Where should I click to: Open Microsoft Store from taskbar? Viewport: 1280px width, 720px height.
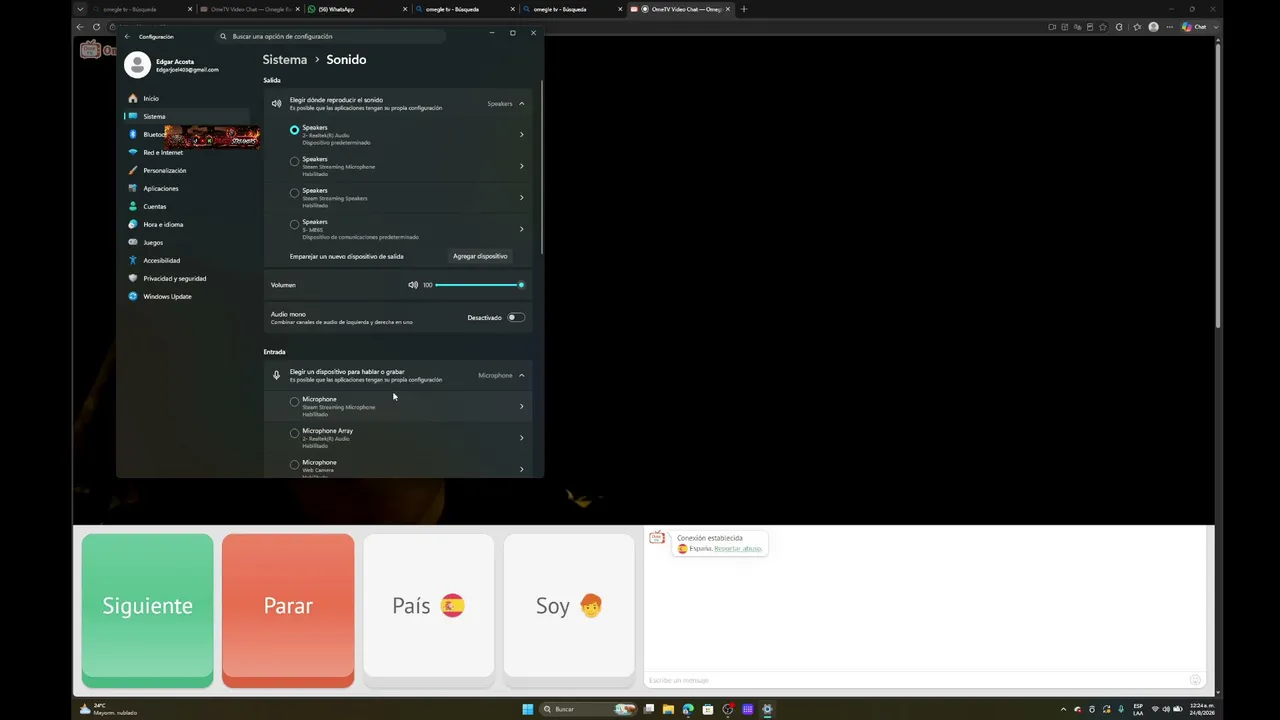pyautogui.click(x=708, y=709)
